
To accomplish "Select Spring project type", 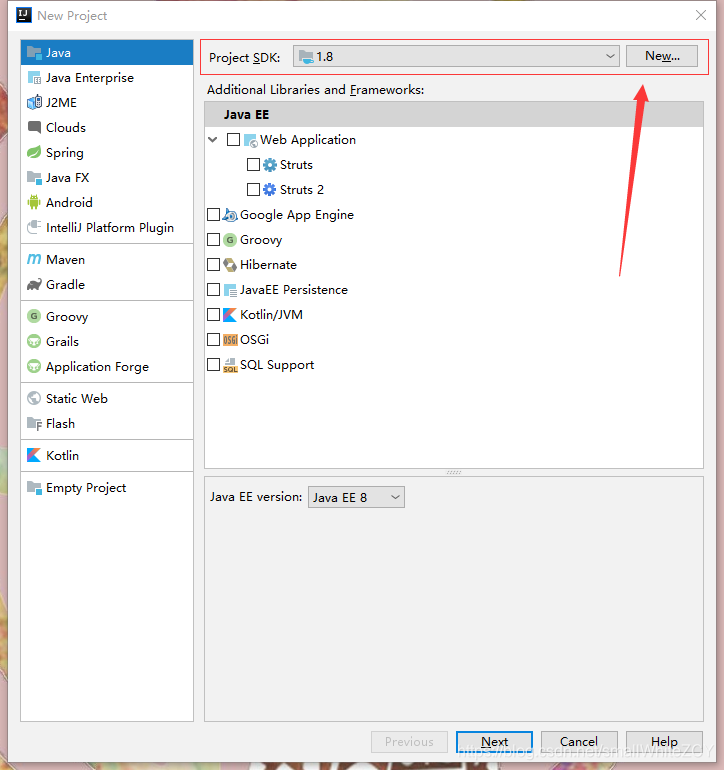I will (x=107, y=152).
